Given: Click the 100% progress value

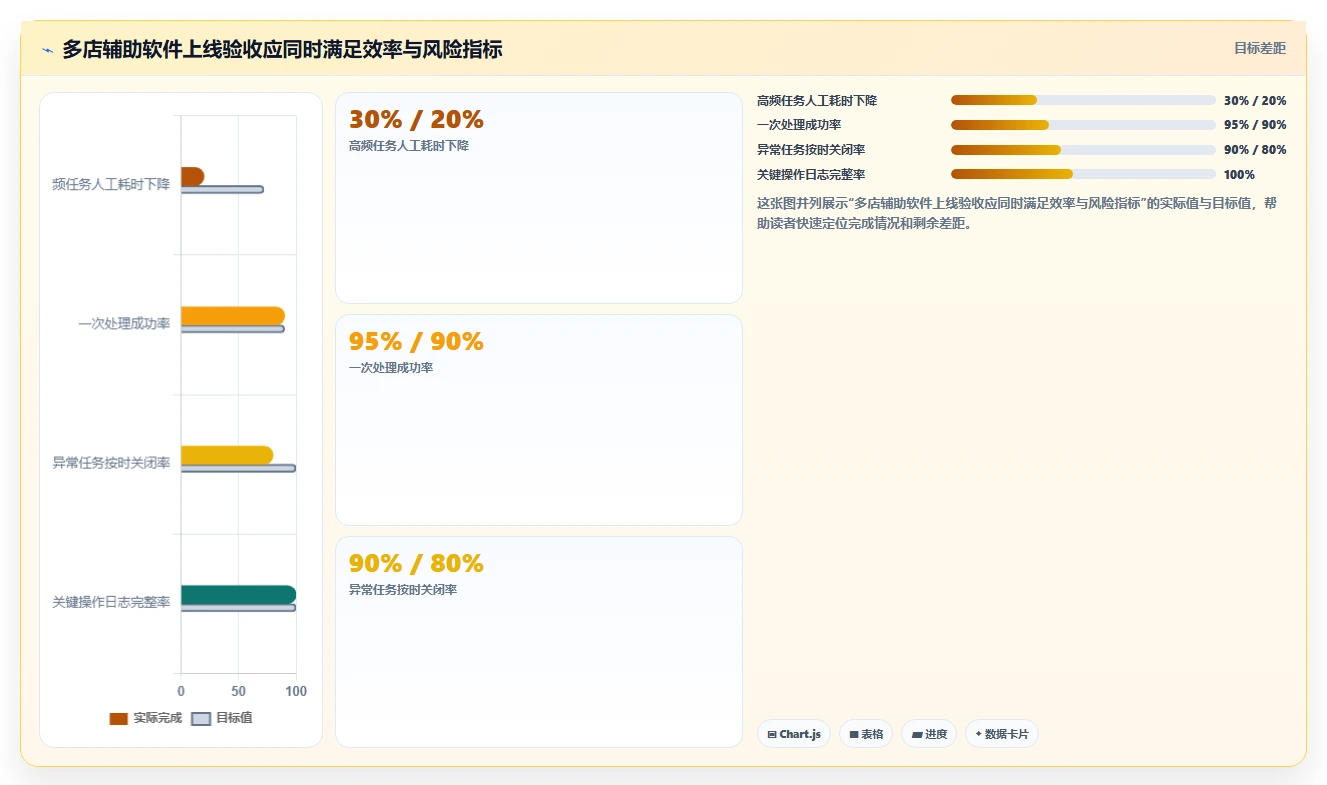Looking at the screenshot, I should [x=1239, y=175].
